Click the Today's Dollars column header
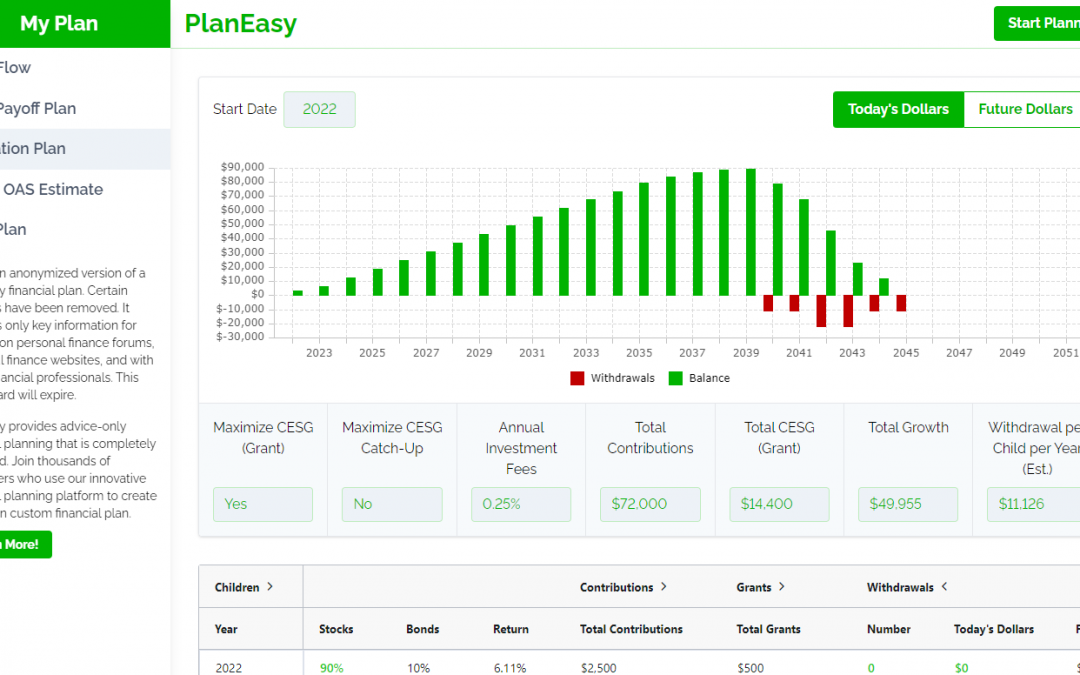 pos(994,629)
